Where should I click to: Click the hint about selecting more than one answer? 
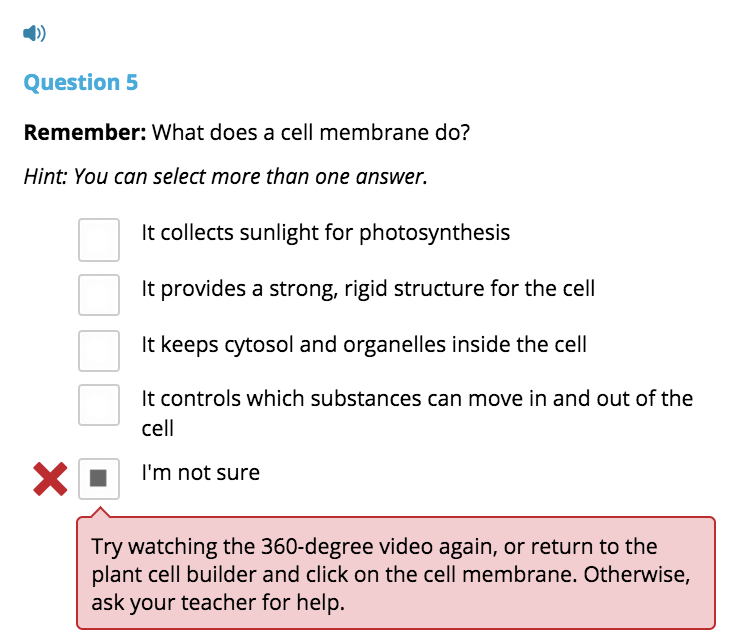pos(226,177)
